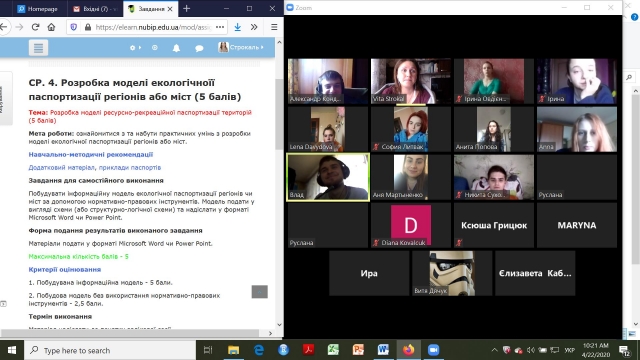Open the Firefox hamburger application menu
This screenshot has height=360, width=640.
[274, 27]
